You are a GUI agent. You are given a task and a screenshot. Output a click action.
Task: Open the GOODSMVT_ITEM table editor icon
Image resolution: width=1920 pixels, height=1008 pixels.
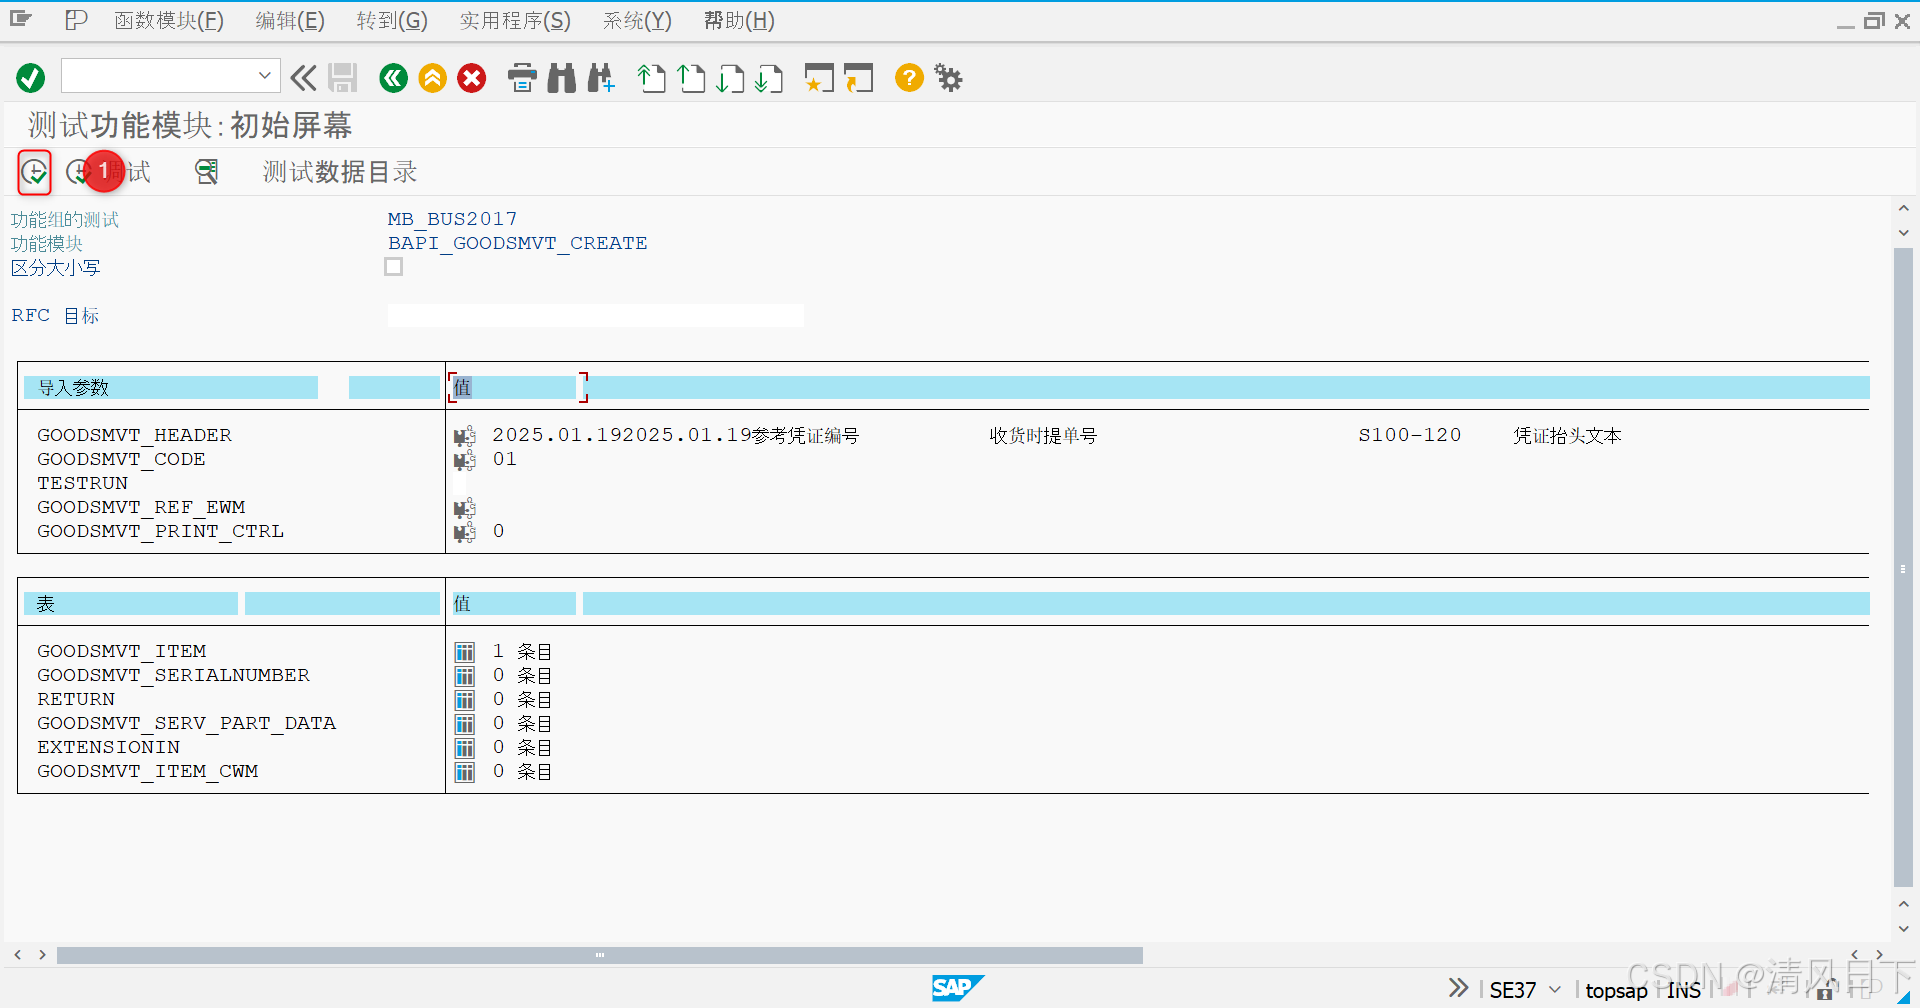coord(464,651)
